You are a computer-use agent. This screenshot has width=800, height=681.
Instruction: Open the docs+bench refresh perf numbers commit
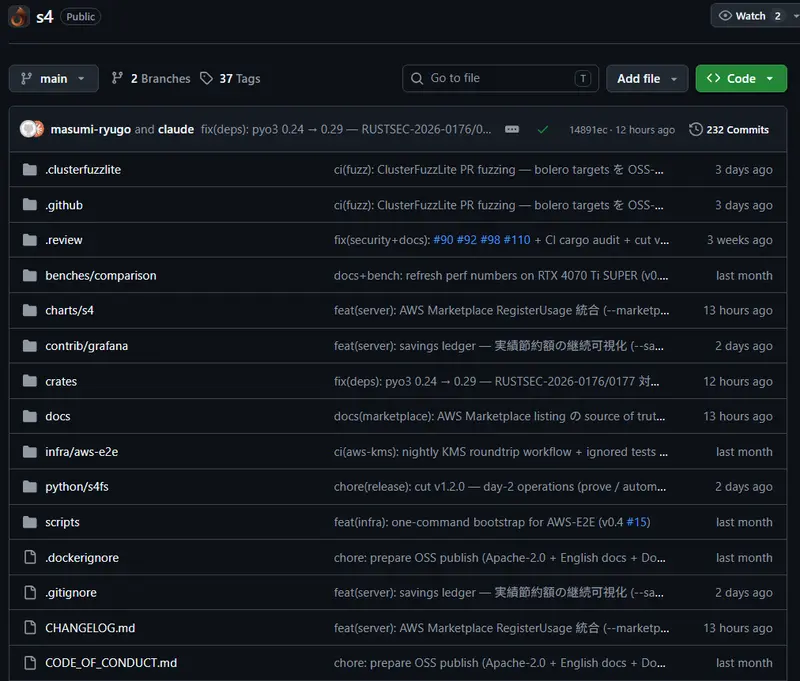coord(501,275)
